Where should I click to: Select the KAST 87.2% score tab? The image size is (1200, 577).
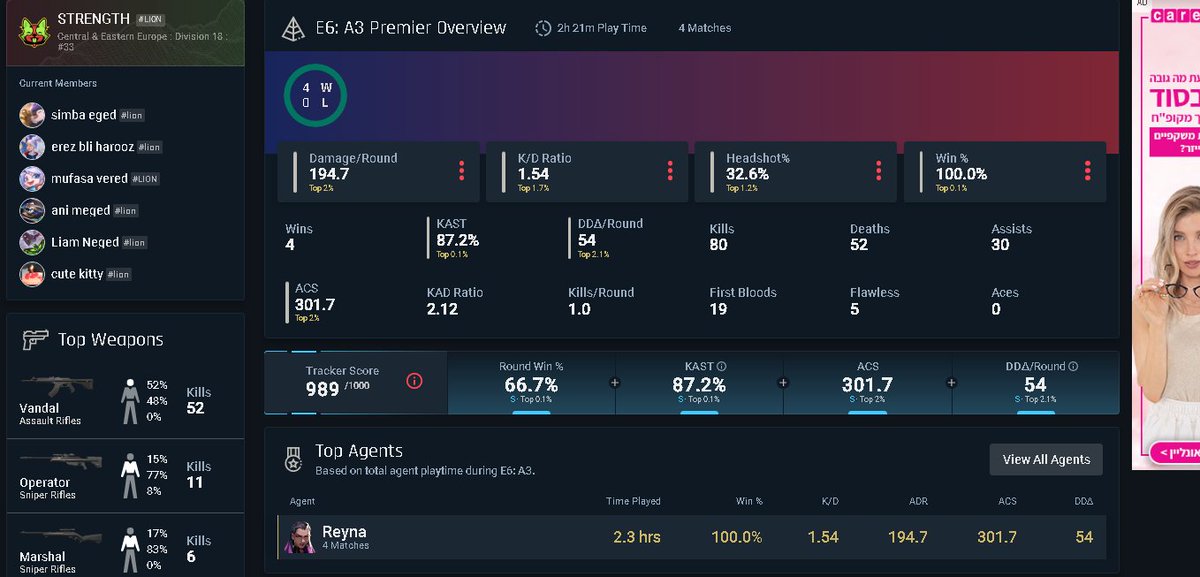click(699, 383)
